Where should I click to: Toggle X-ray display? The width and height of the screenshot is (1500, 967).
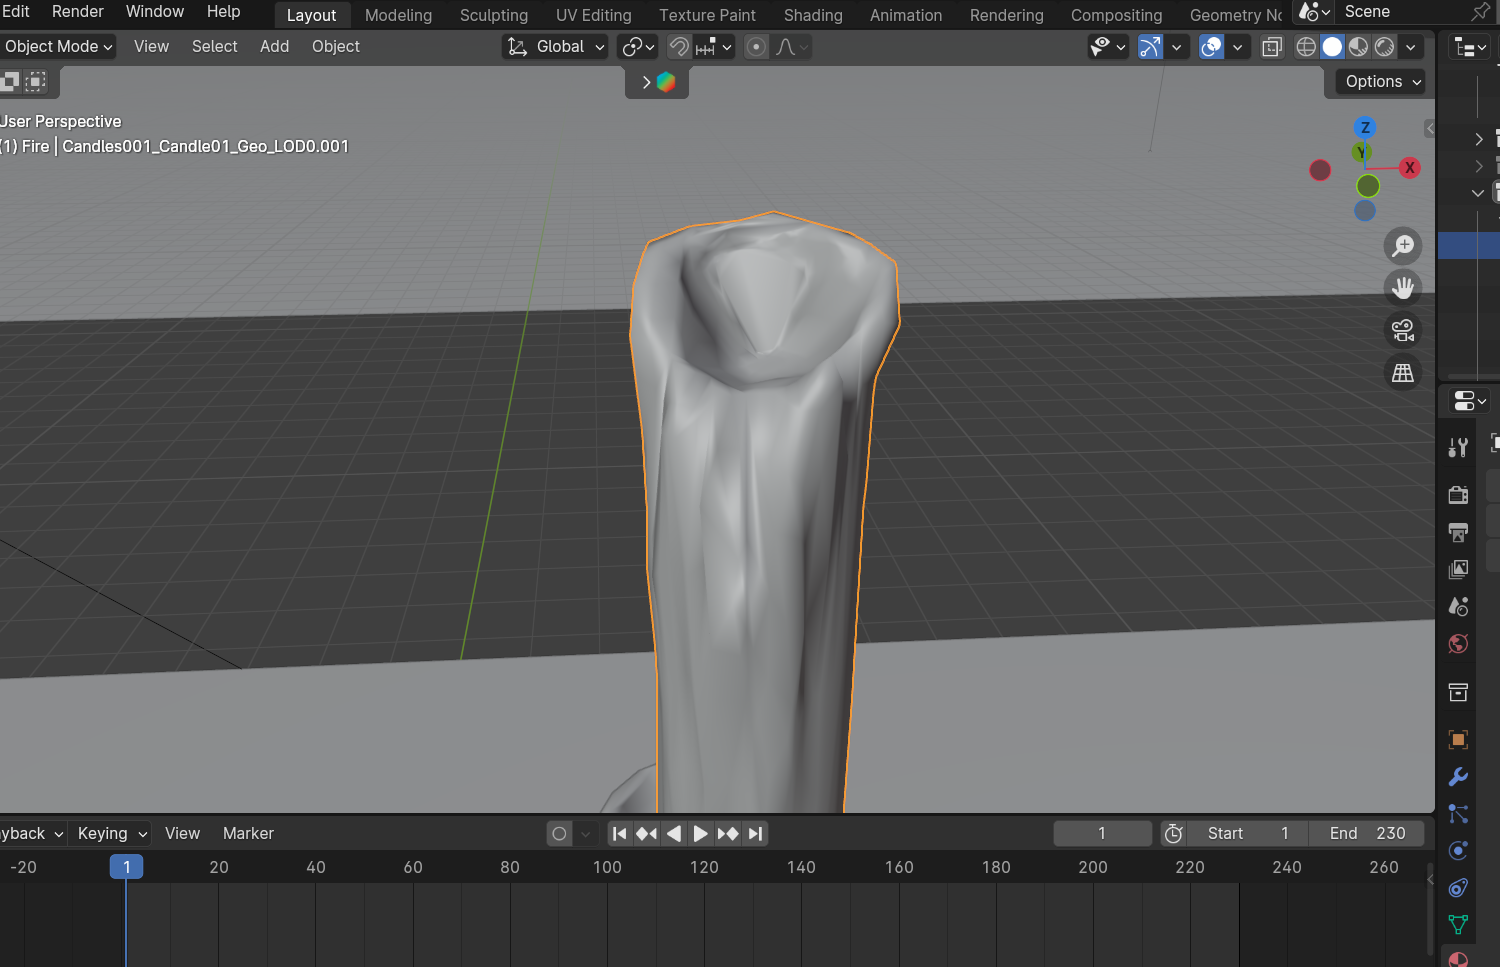[1272, 47]
